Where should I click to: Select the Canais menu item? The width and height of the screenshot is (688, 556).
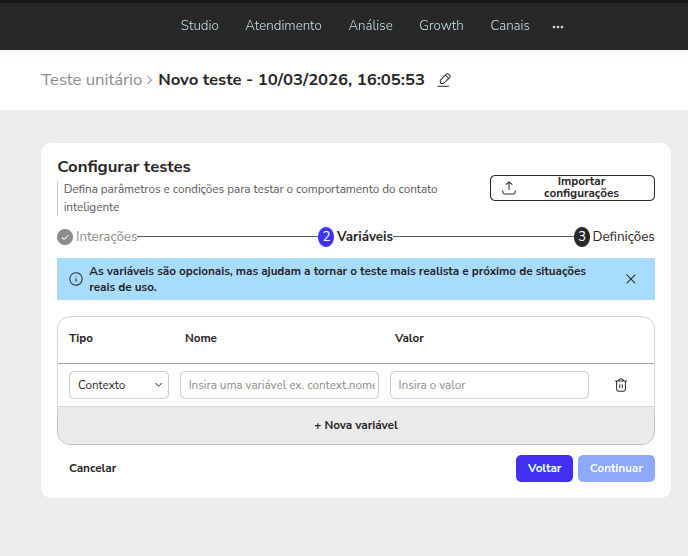510,25
